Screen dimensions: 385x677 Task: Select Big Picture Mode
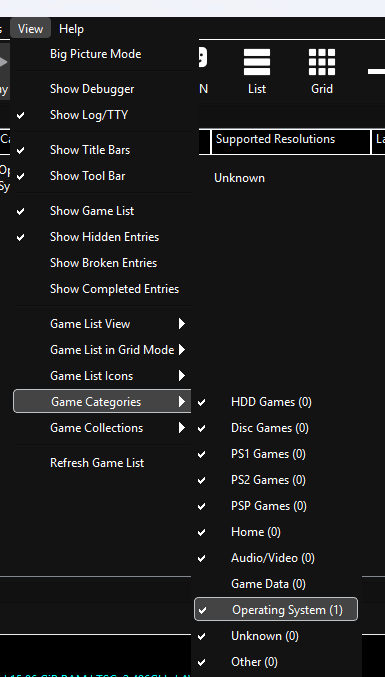point(102,54)
